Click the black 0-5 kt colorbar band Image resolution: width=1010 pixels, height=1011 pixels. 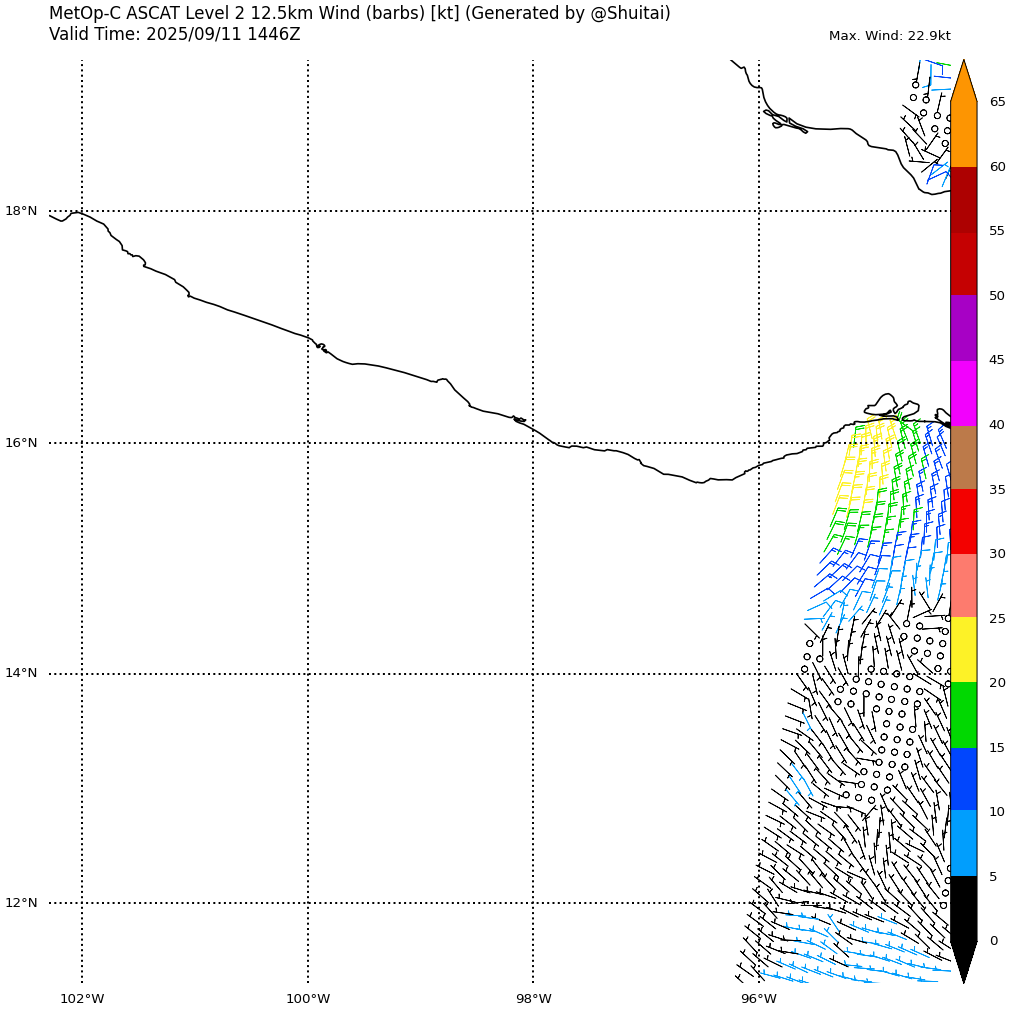point(964,908)
